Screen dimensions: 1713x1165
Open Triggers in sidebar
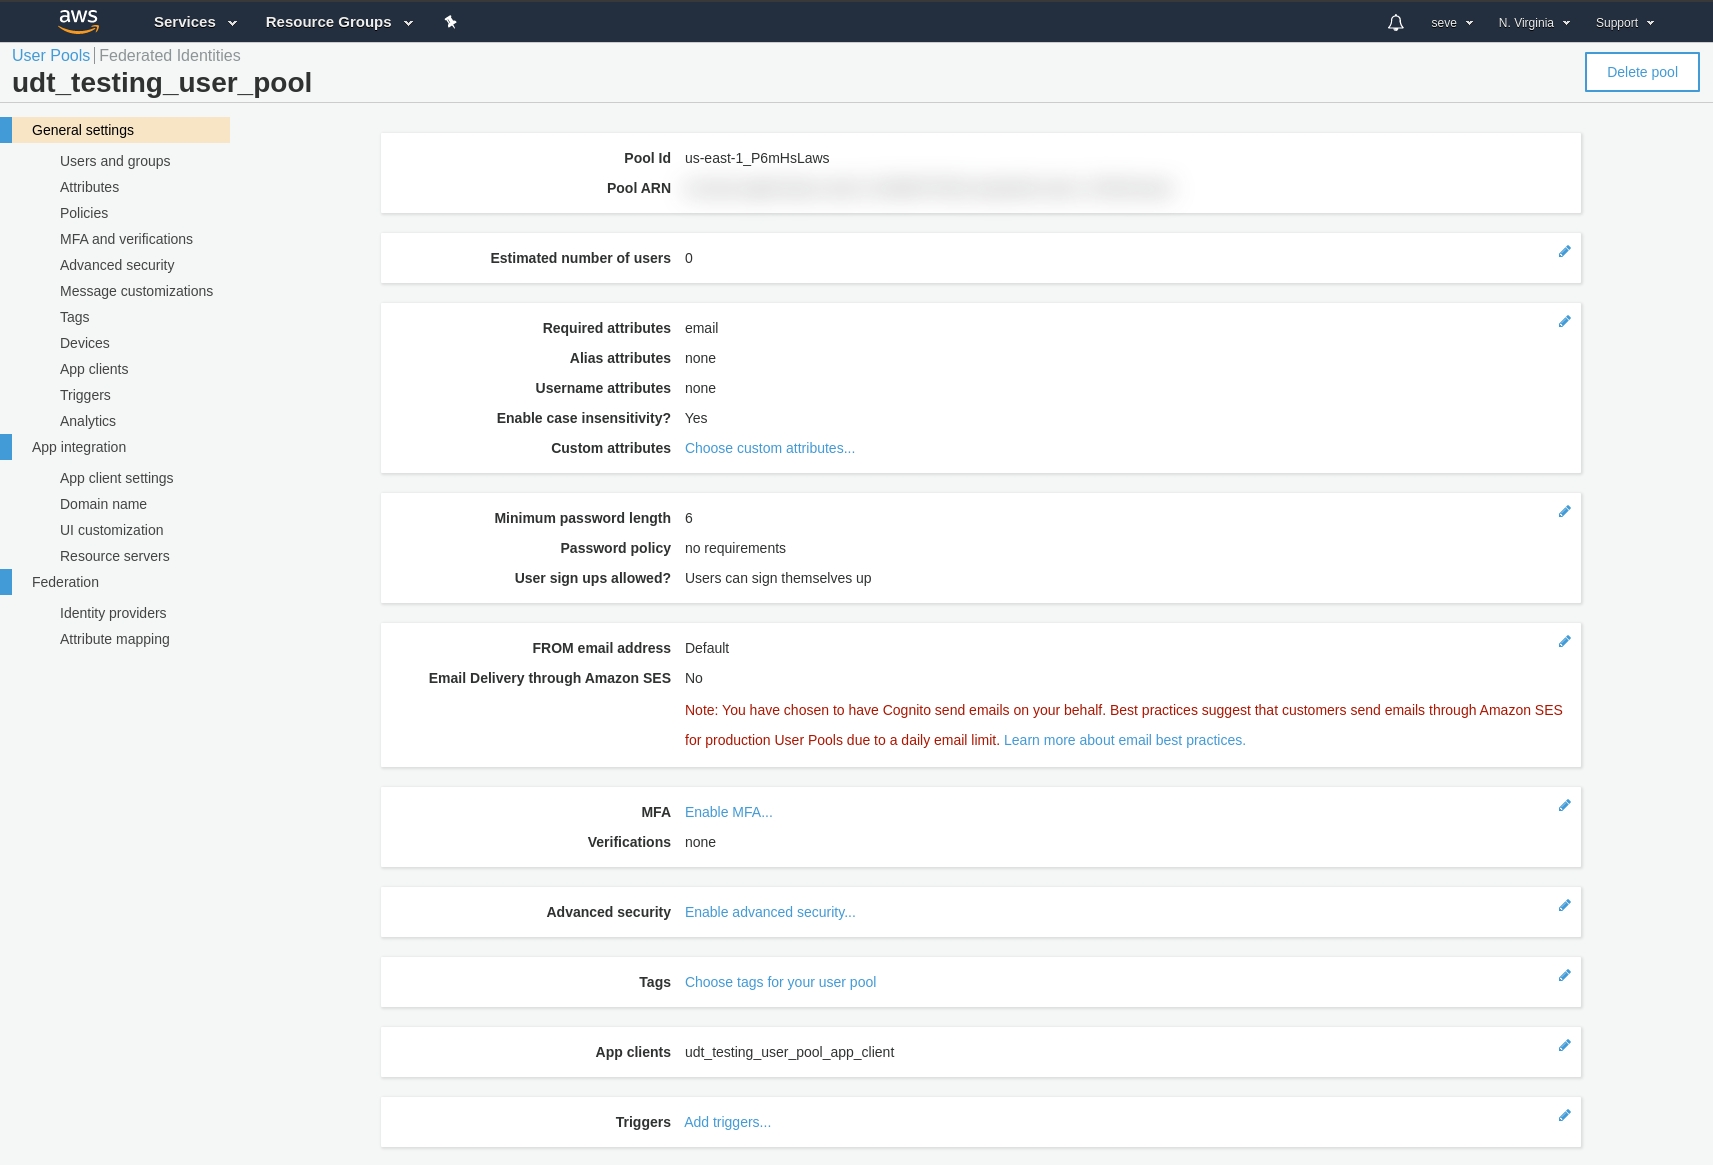tap(85, 395)
